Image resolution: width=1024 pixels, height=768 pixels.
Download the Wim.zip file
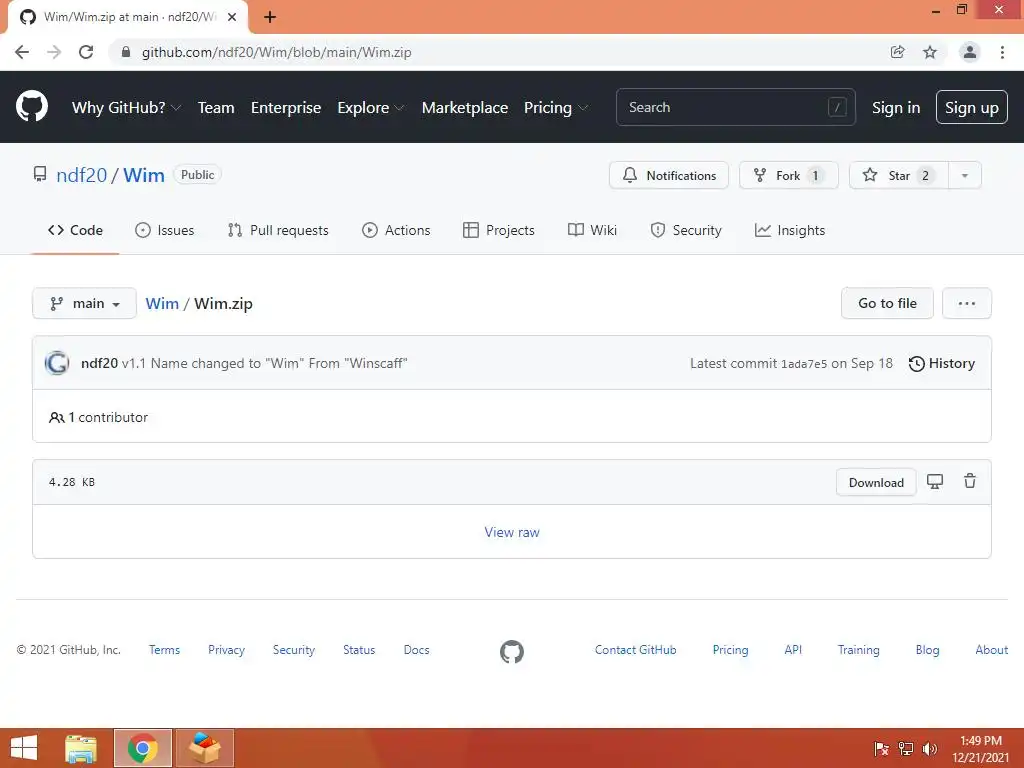pos(876,483)
